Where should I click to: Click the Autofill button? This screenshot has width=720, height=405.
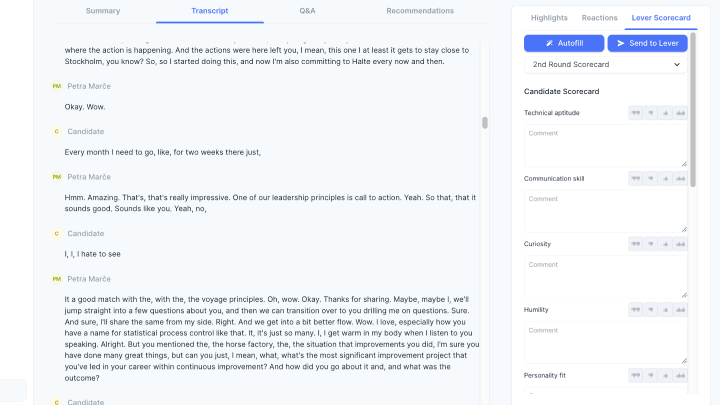[564, 43]
